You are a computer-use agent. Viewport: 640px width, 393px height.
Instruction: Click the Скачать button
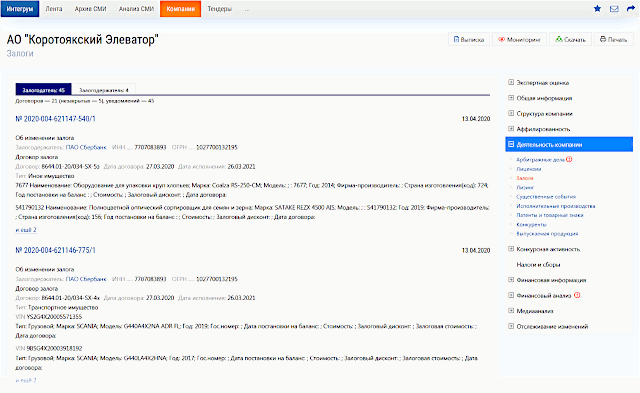pos(571,40)
